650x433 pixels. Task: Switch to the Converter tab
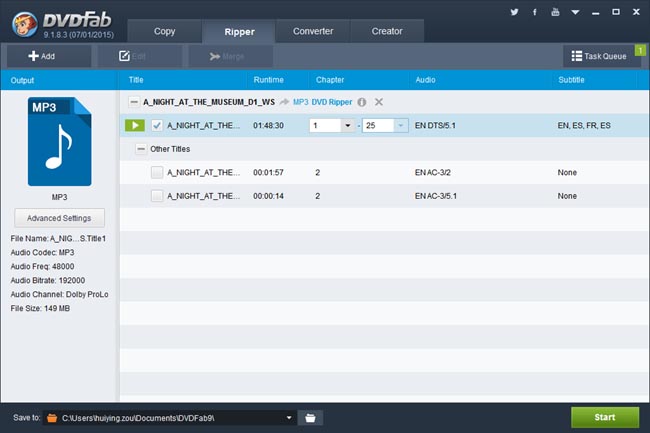(x=313, y=31)
